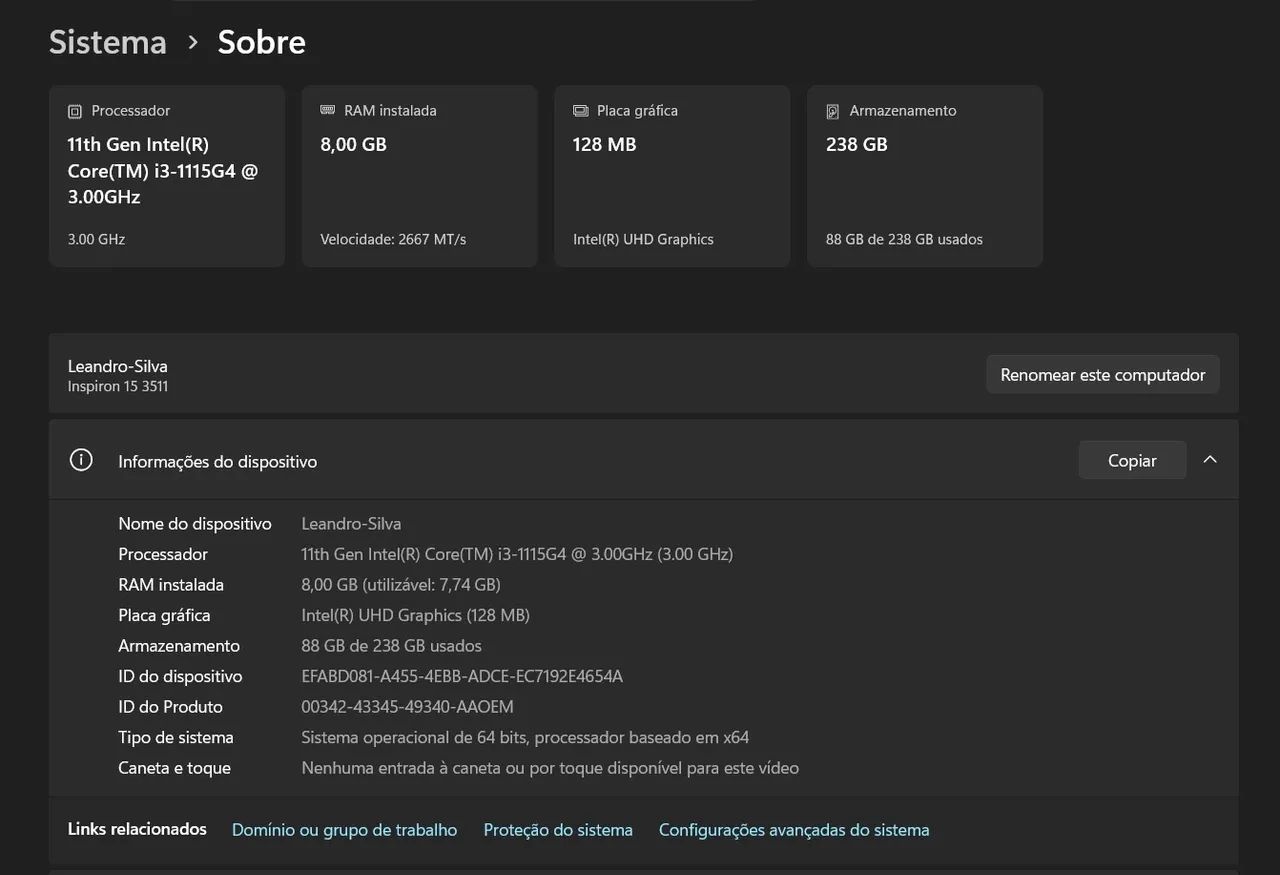Go back to Sistema breadcrumb
The height and width of the screenshot is (875, 1280).
tap(108, 42)
